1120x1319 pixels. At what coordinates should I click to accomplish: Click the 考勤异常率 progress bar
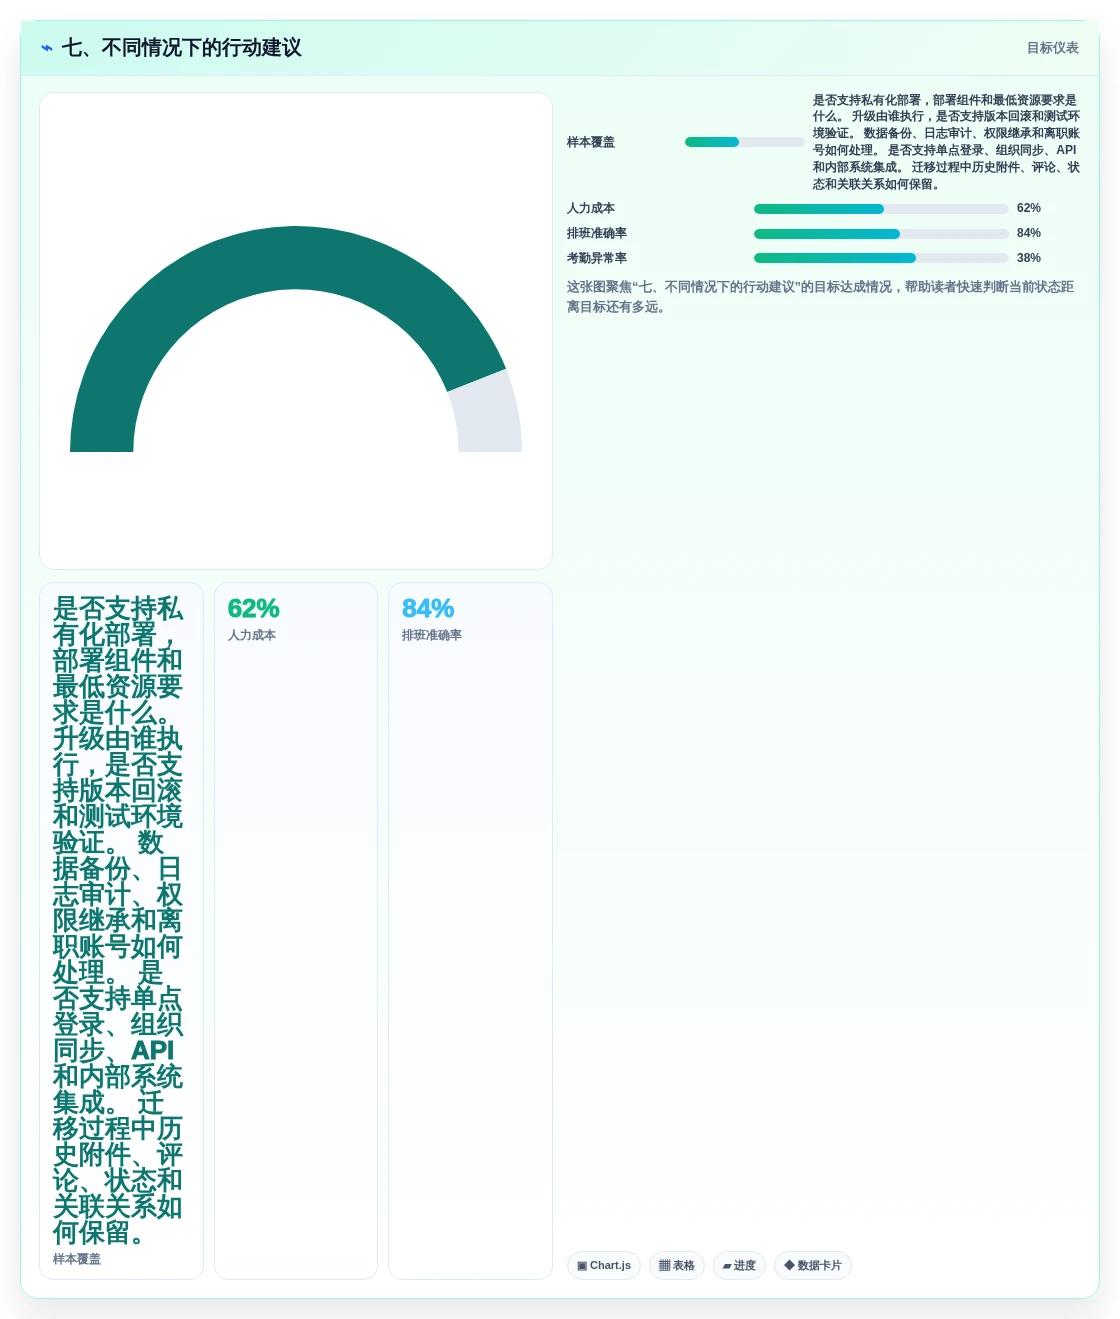click(x=881, y=258)
